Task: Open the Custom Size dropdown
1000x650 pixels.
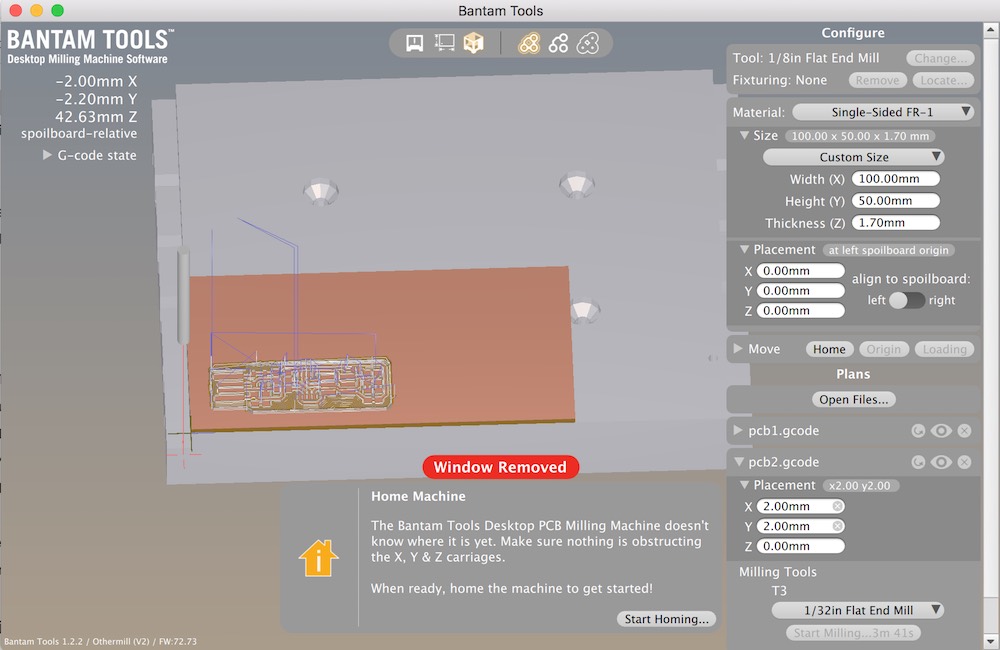Action: (x=853, y=157)
